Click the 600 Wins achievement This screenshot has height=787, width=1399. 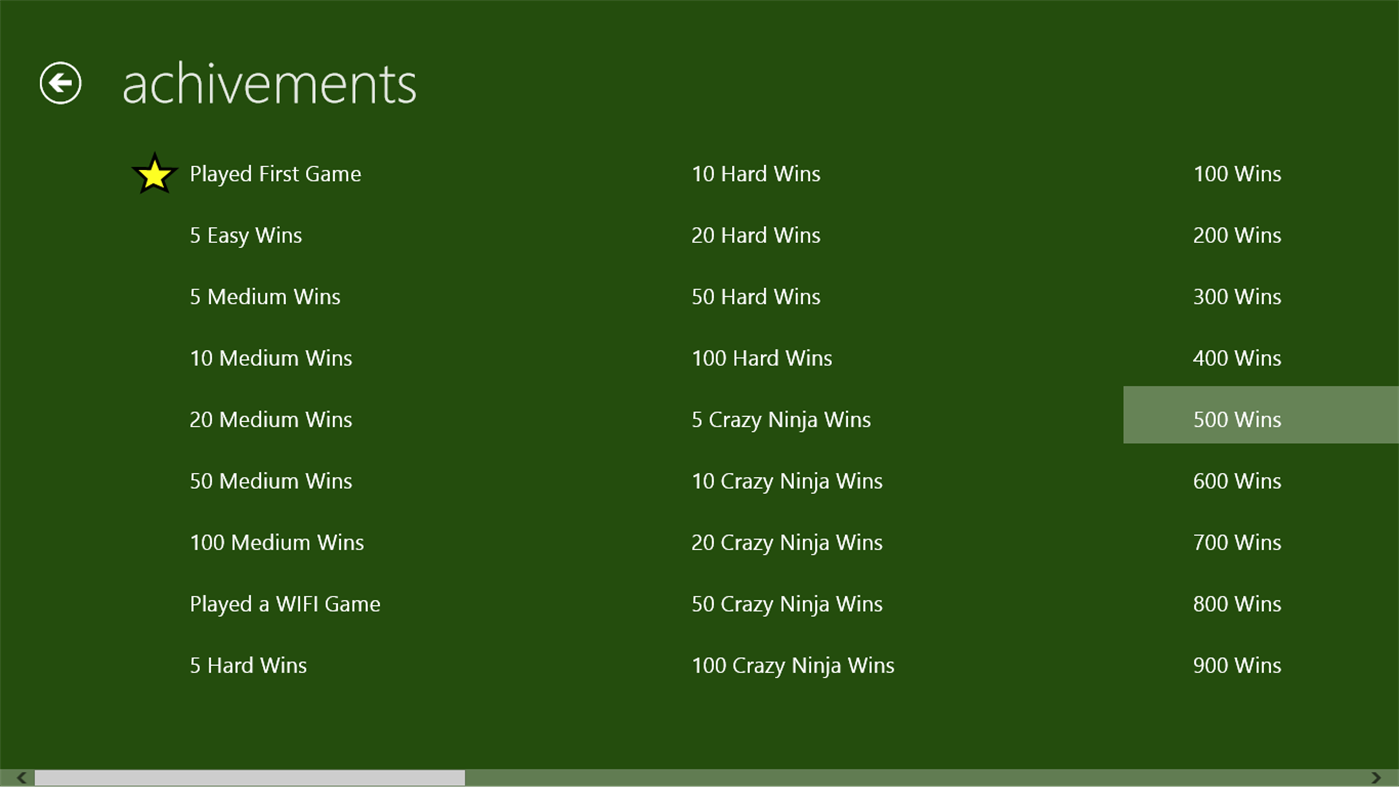click(x=1237, y=481)
